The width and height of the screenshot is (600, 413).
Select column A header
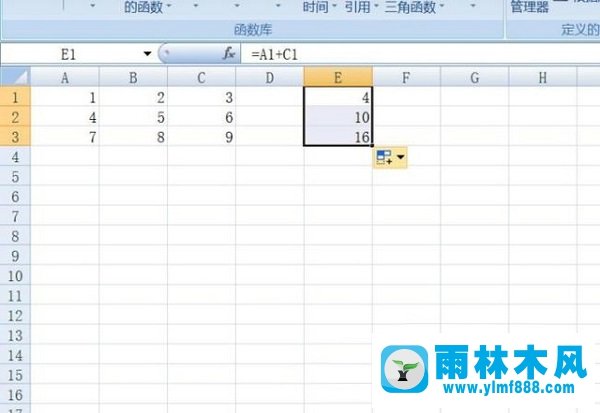tap(65, 78)
